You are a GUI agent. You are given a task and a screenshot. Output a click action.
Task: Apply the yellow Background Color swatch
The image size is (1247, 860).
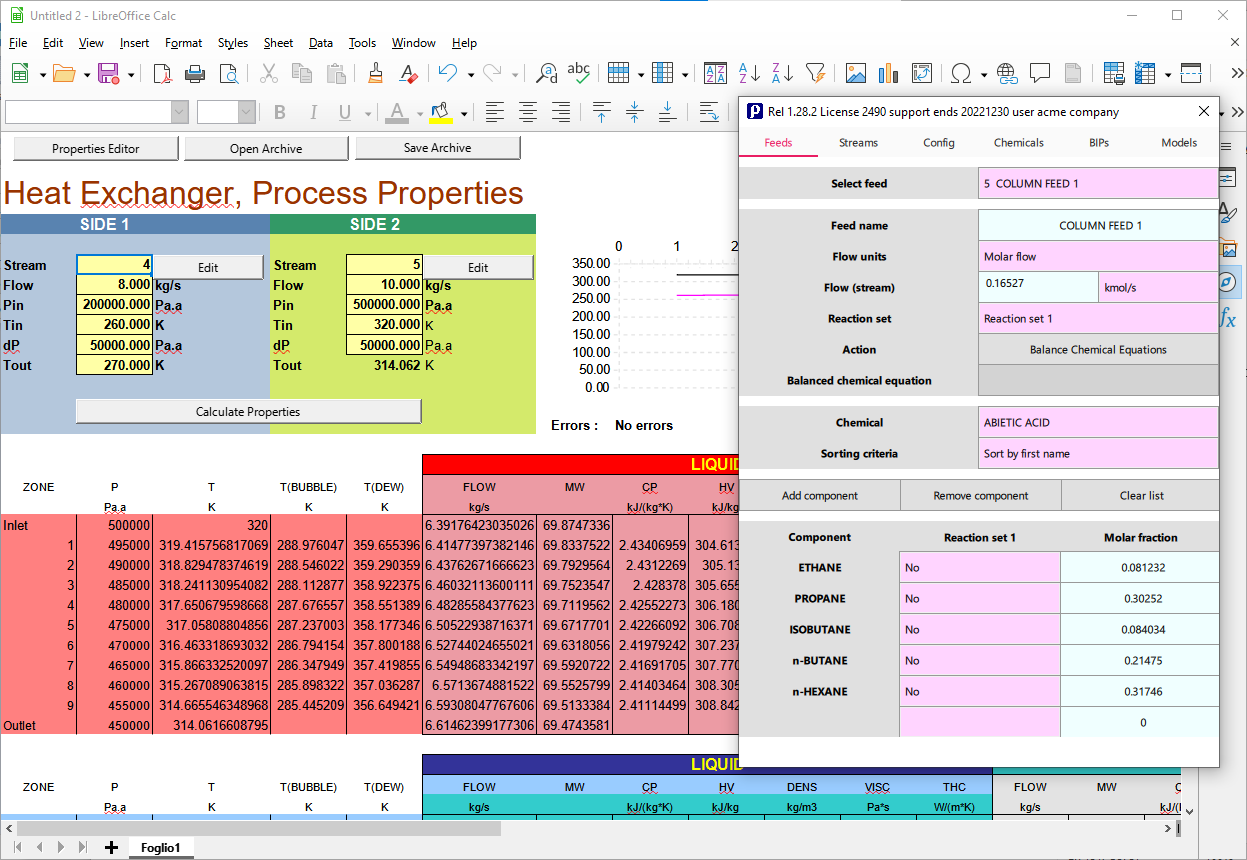point(441,112)
